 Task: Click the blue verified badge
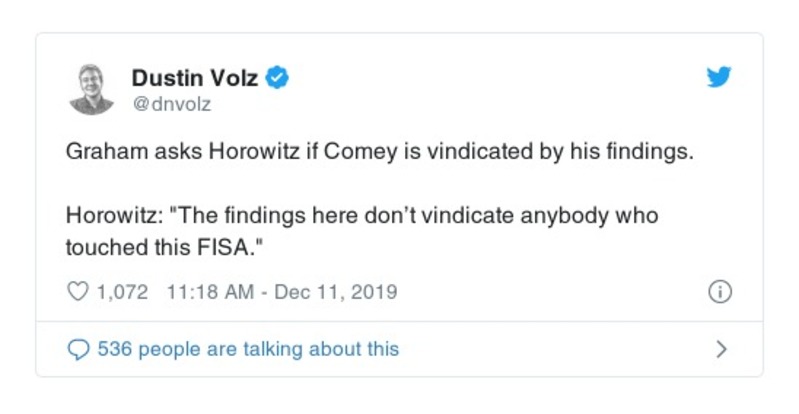tap(281, 76)
